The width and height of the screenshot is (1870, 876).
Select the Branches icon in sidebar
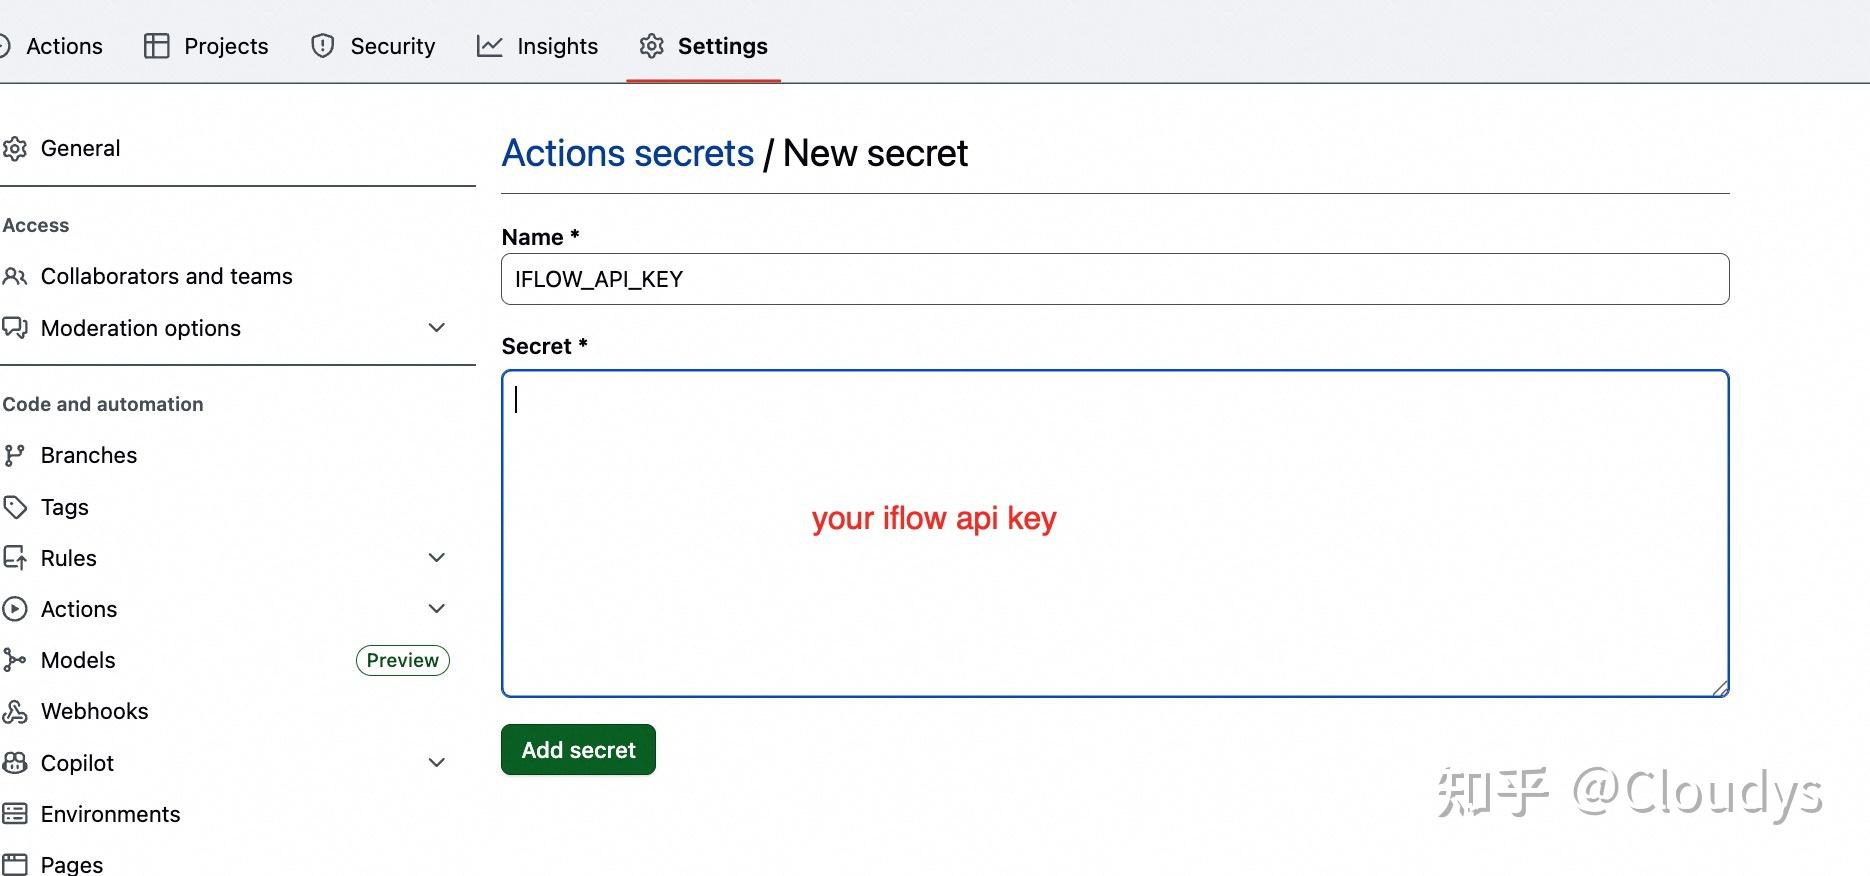[15, 455]
